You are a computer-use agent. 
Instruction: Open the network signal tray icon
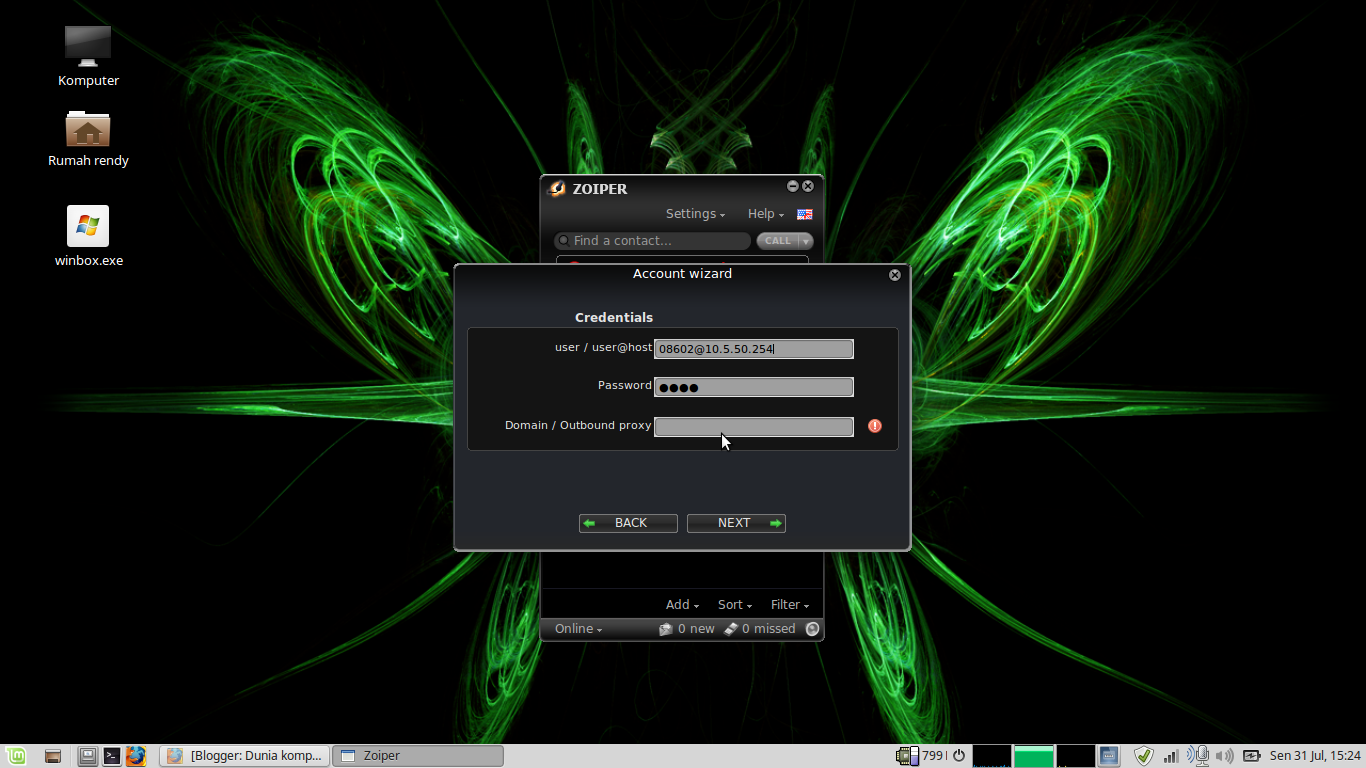1171,756
